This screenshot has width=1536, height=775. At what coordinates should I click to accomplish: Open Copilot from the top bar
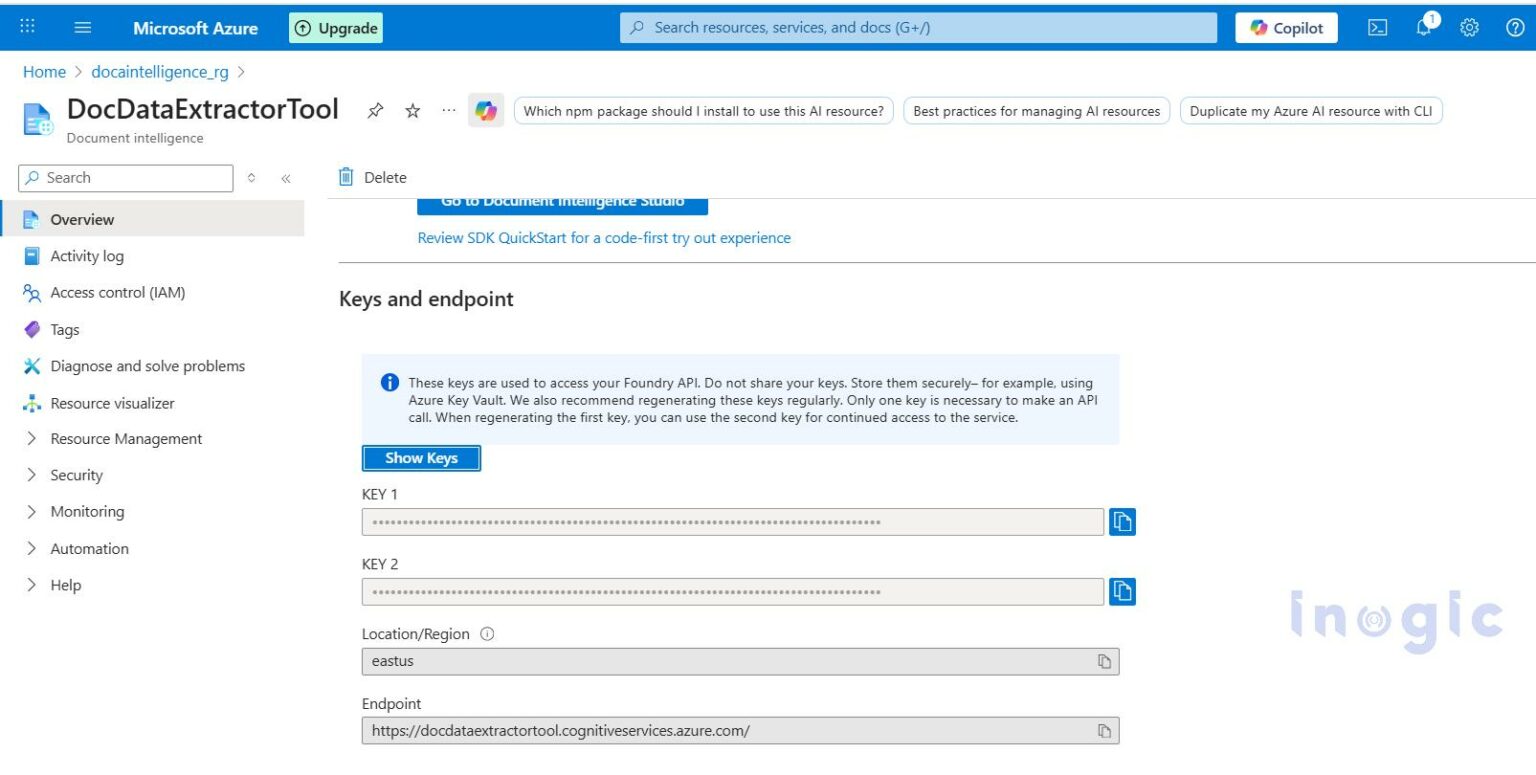(1286, 28)
